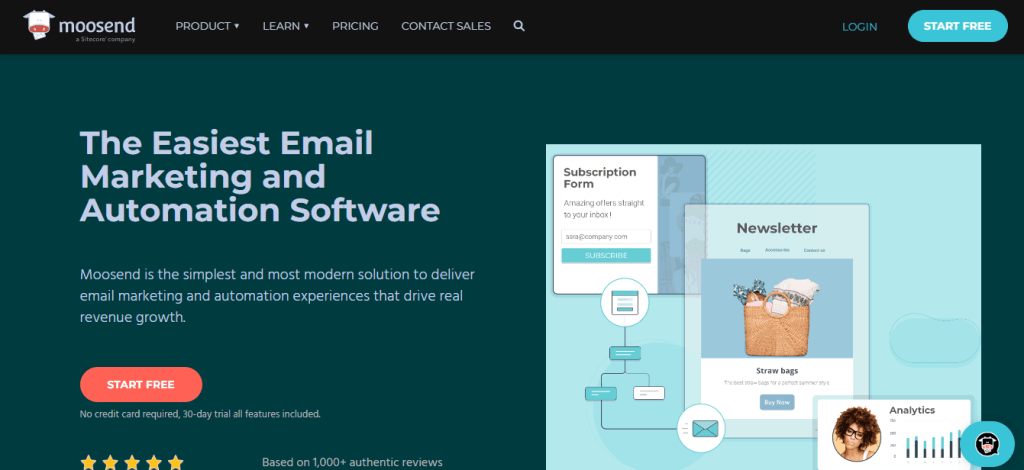
Task: Open the search magnifier icon
Action: (x=519, y=26)
